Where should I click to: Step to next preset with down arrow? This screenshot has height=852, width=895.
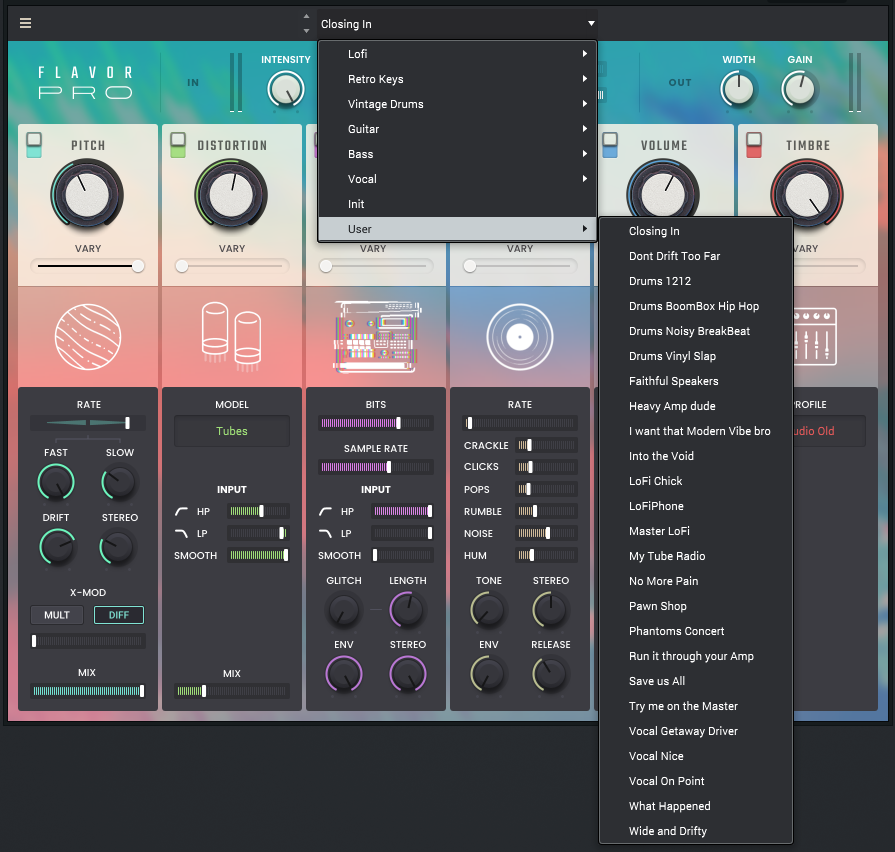tap(307, 31)
